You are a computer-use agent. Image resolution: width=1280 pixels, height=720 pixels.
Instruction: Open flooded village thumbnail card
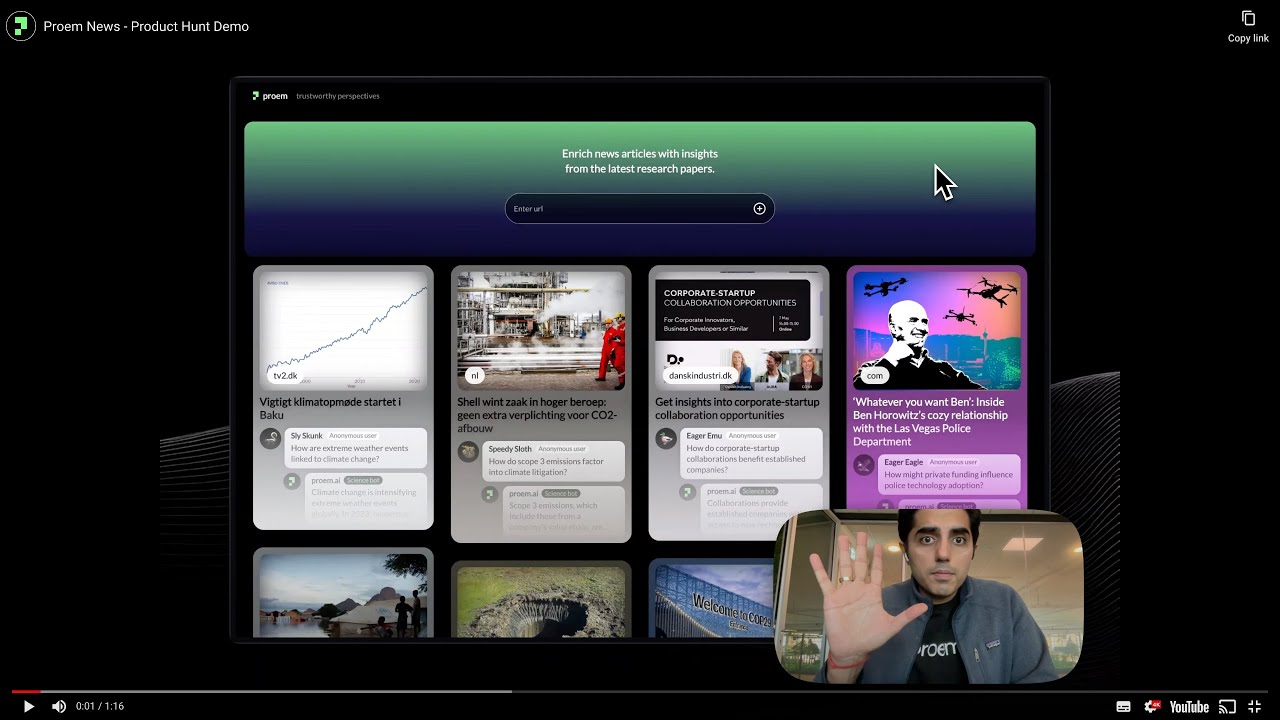click(x=343, y=595)
